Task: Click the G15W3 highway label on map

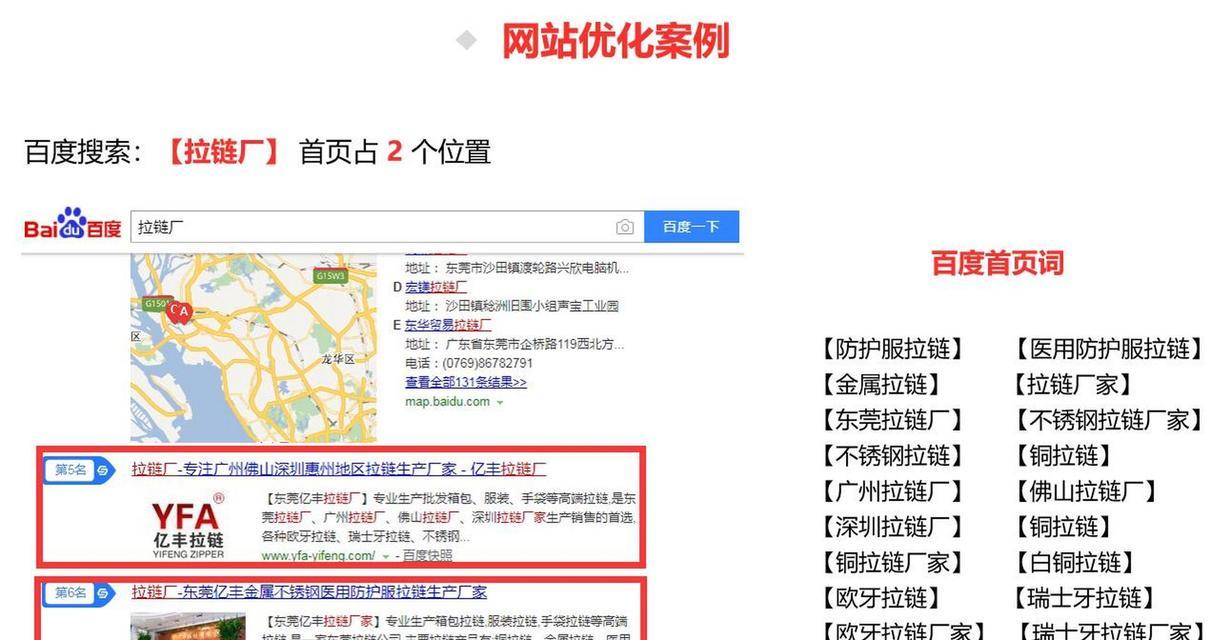Action: click(x=330, y=276)
